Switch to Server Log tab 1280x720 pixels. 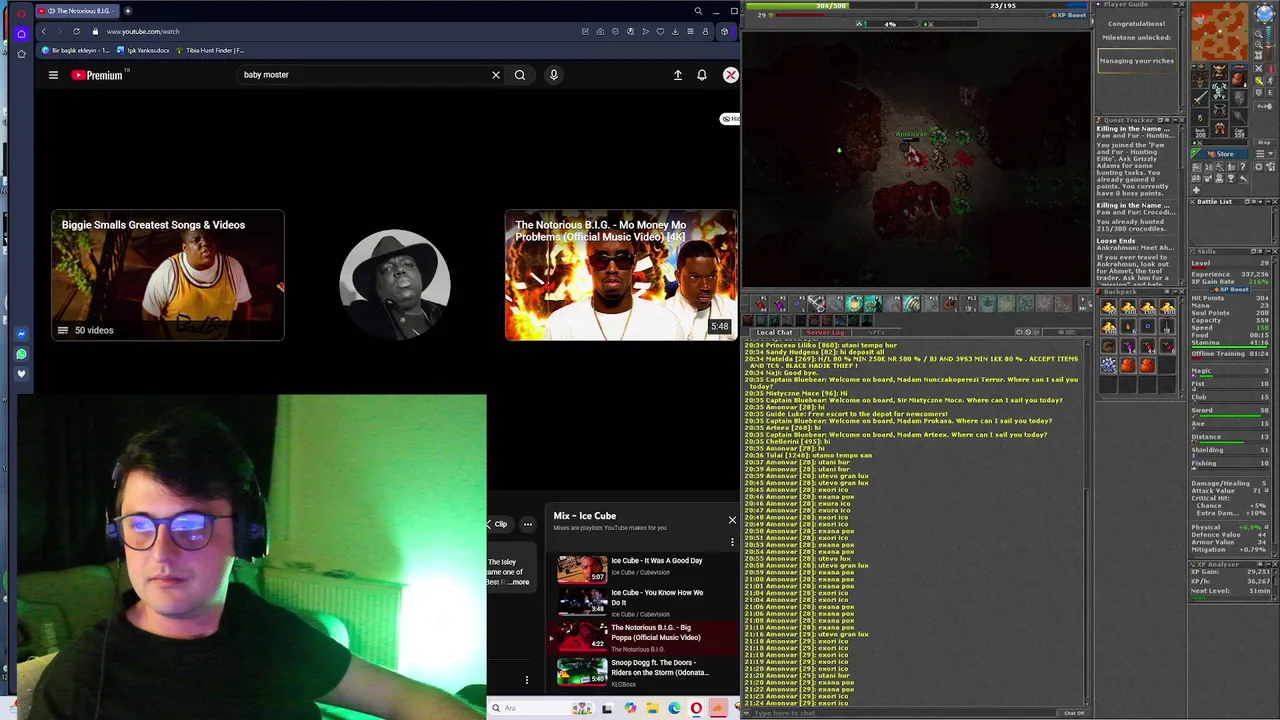(825, 332)
